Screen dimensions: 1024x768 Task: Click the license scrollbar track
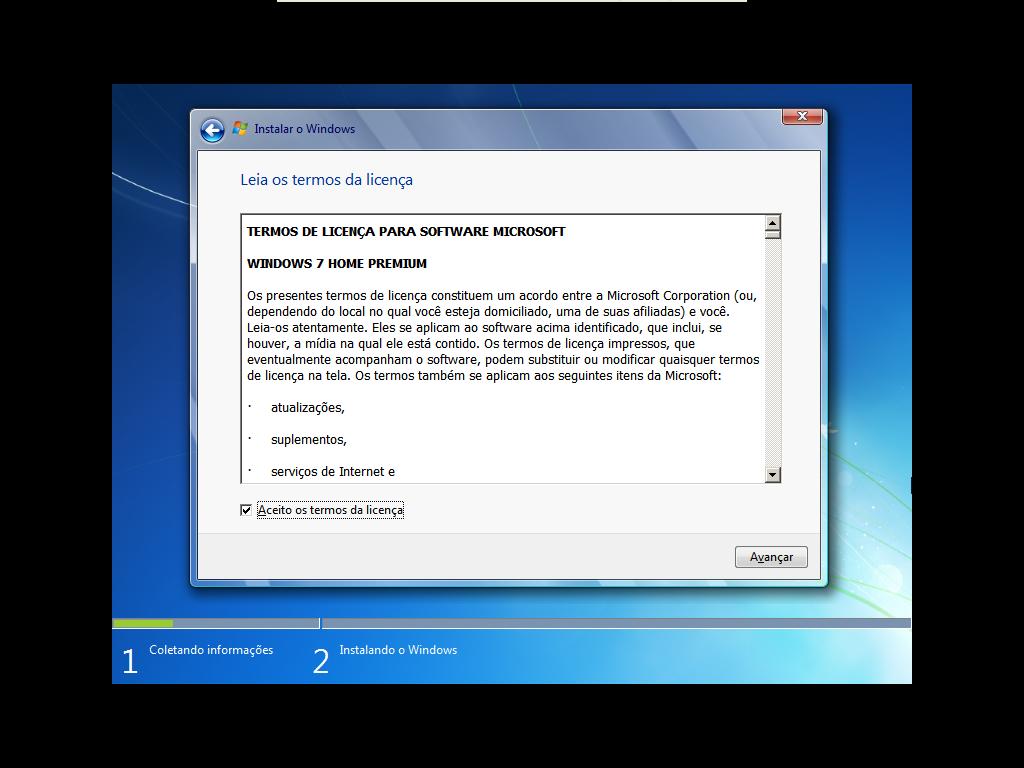point(773,353)
